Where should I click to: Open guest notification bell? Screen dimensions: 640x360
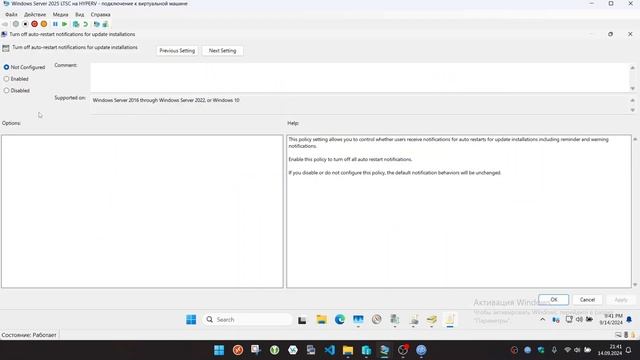629,320
